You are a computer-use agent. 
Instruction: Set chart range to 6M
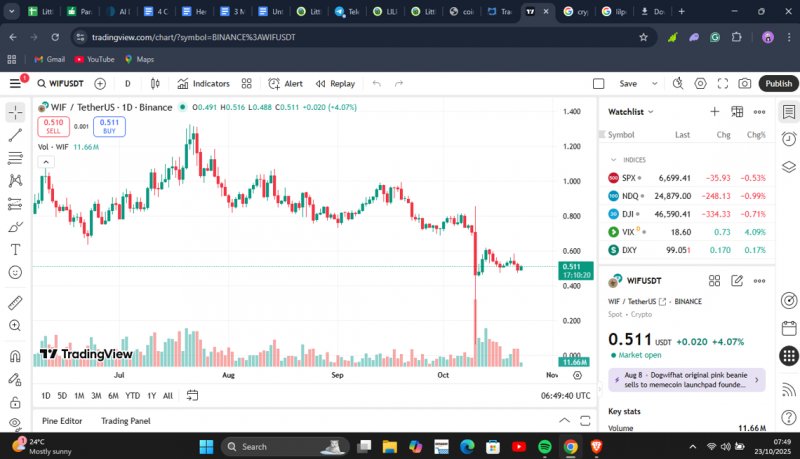[x=113, y=396]
